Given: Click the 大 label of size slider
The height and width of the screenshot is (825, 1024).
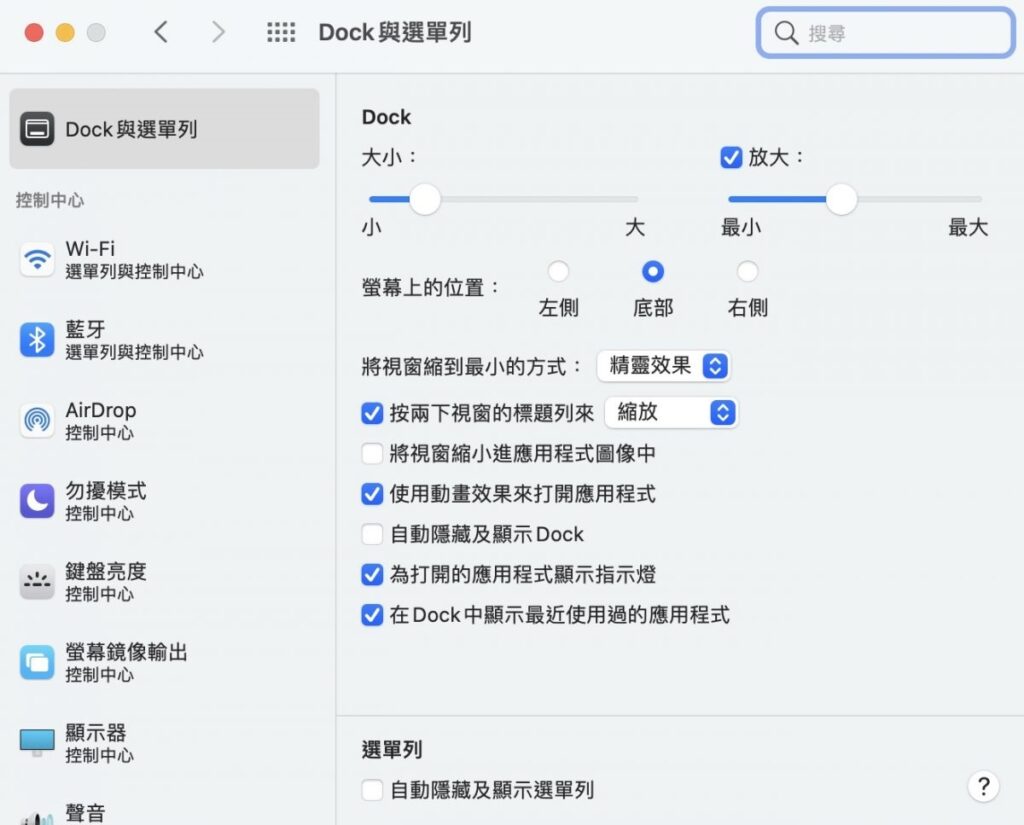Looking at the screenshot, I should (x=635, y=227).
